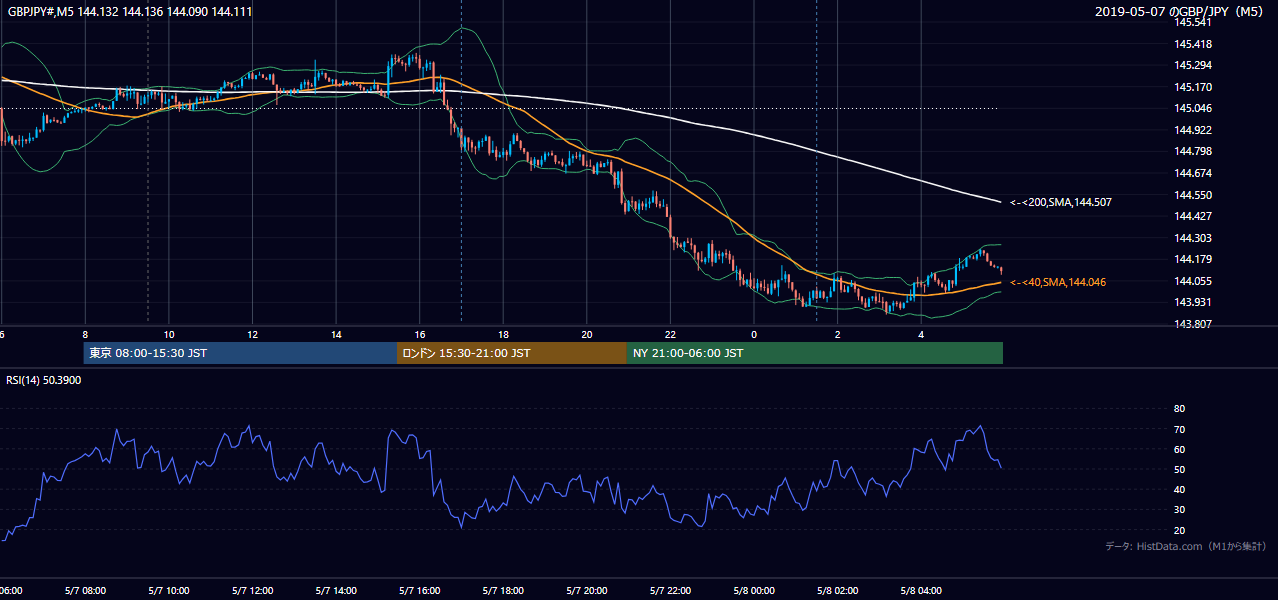Screen dimensions: 1278x600
Task: Click price axis value 144.427
Action: [x=1193, y=216]
